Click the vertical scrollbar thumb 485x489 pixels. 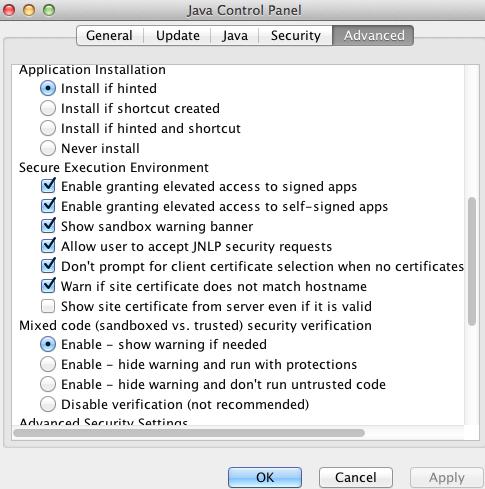pos(472,261)
